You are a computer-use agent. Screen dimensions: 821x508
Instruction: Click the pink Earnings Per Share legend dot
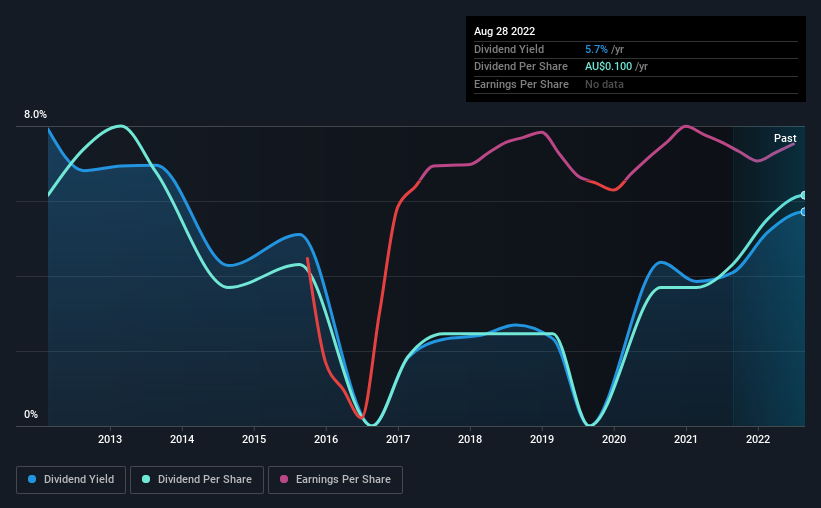284,479
